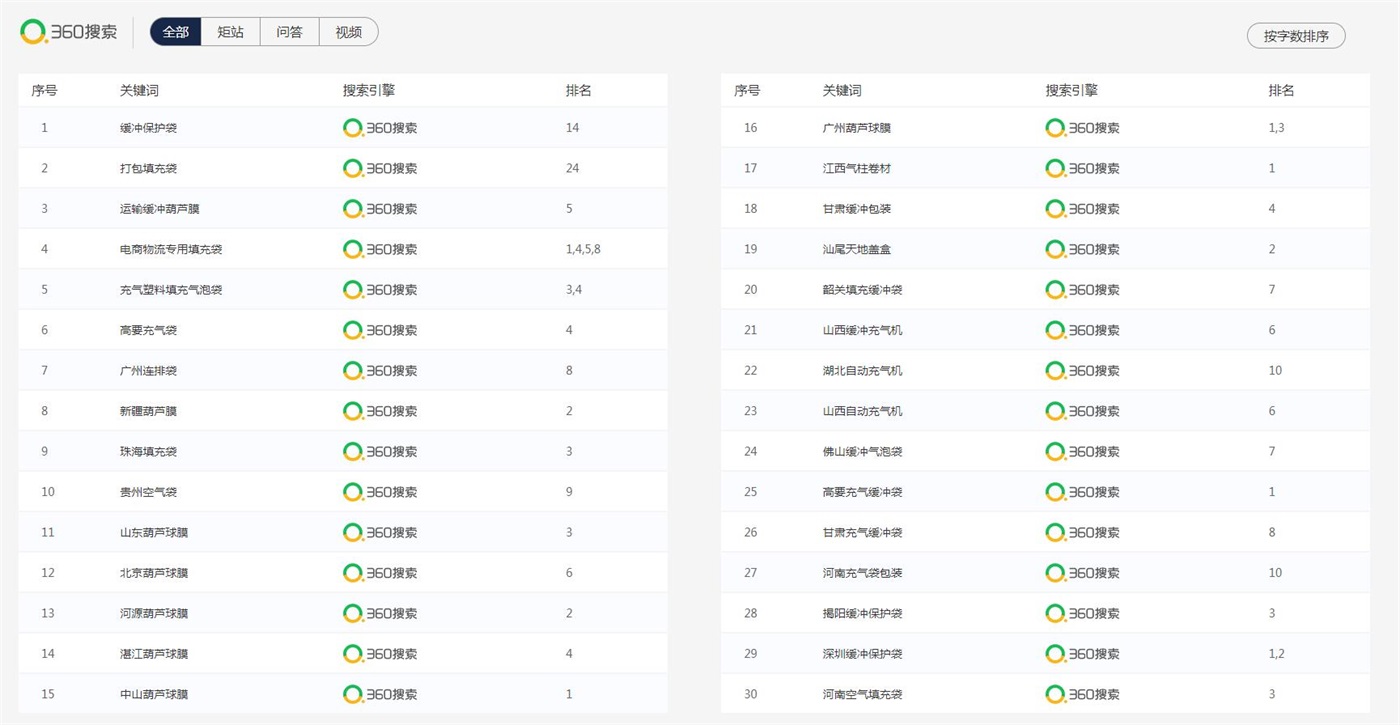The width and height of the screenshot is (1400, 725).
Task: Click 360搜索 icon beside 中山葫芦球膜
Action: (x=380, y=694)
